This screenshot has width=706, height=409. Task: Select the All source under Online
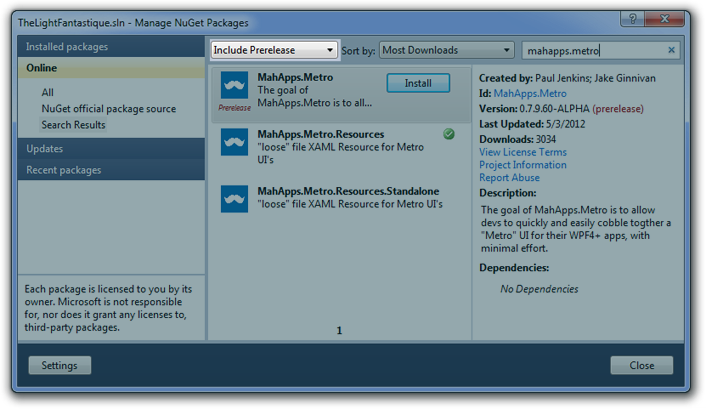click(x=48, y=93)
